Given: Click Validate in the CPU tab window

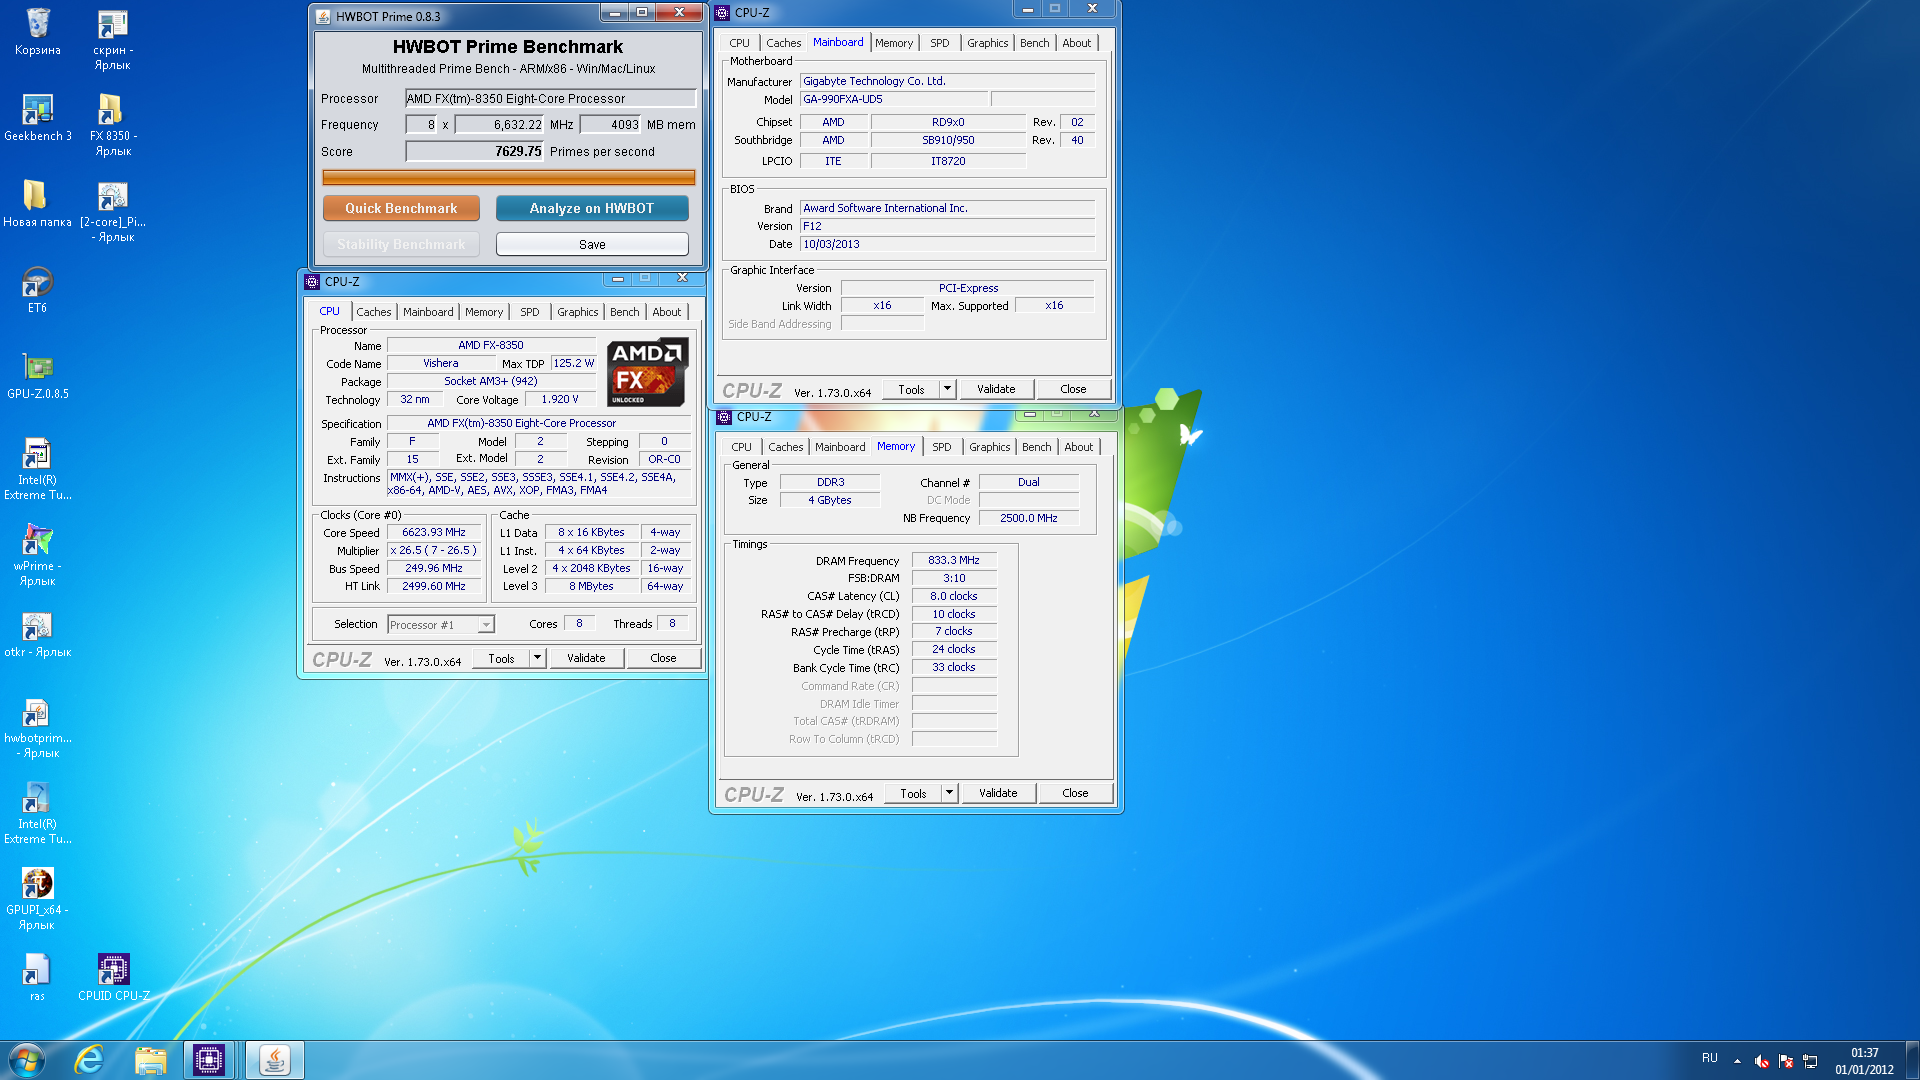Looking at the screenshot, I should (586, 658).
